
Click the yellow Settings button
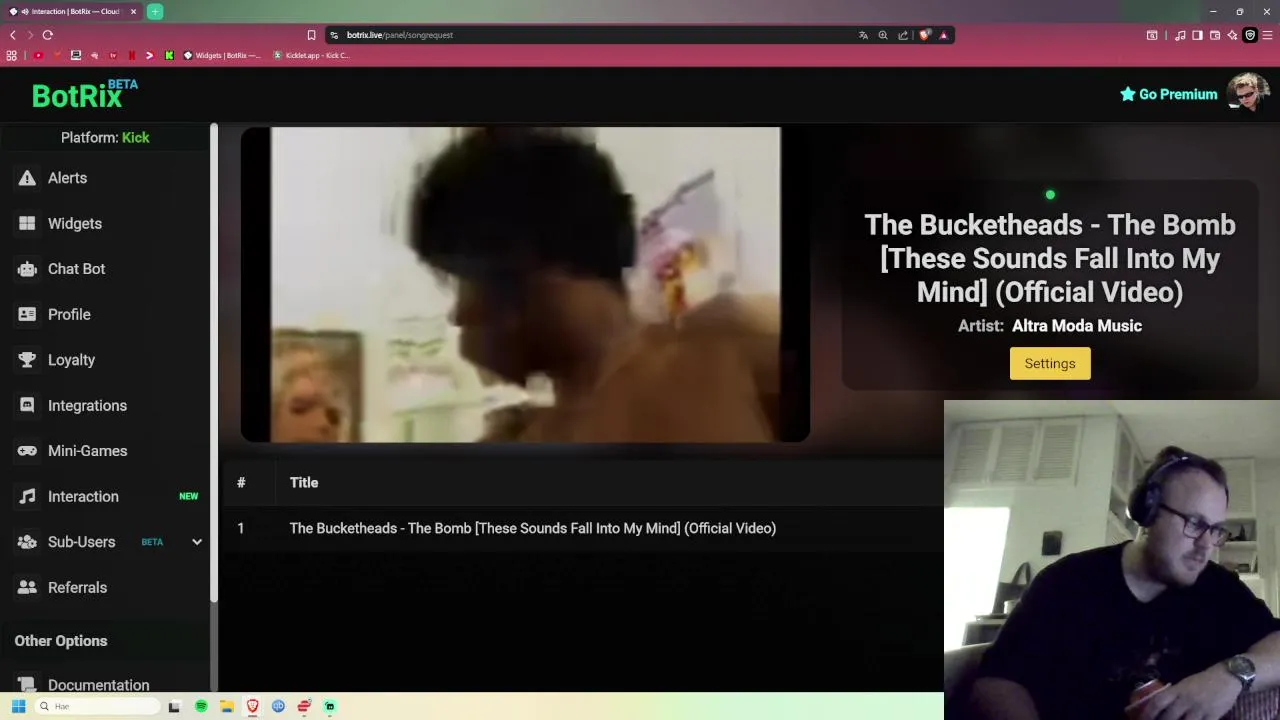pyautogui.click(x=1050, y=363)
